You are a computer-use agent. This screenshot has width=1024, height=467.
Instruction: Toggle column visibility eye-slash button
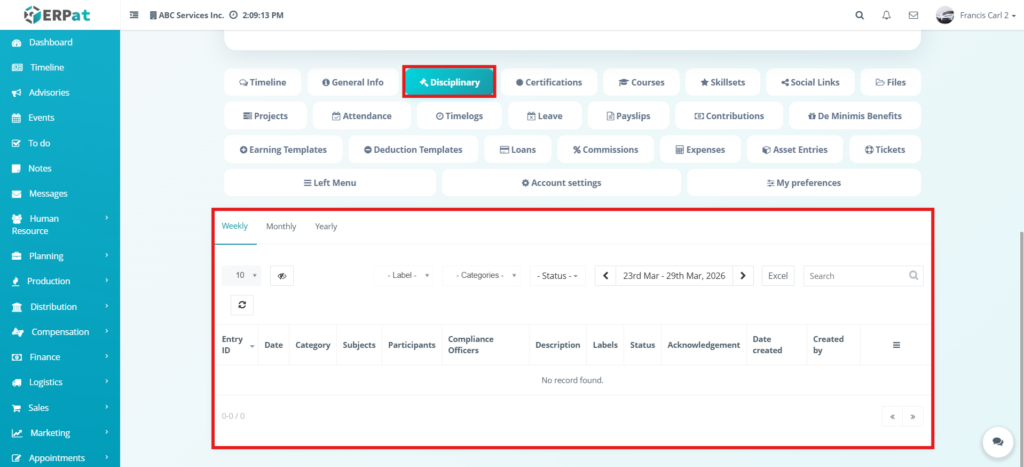281,276
